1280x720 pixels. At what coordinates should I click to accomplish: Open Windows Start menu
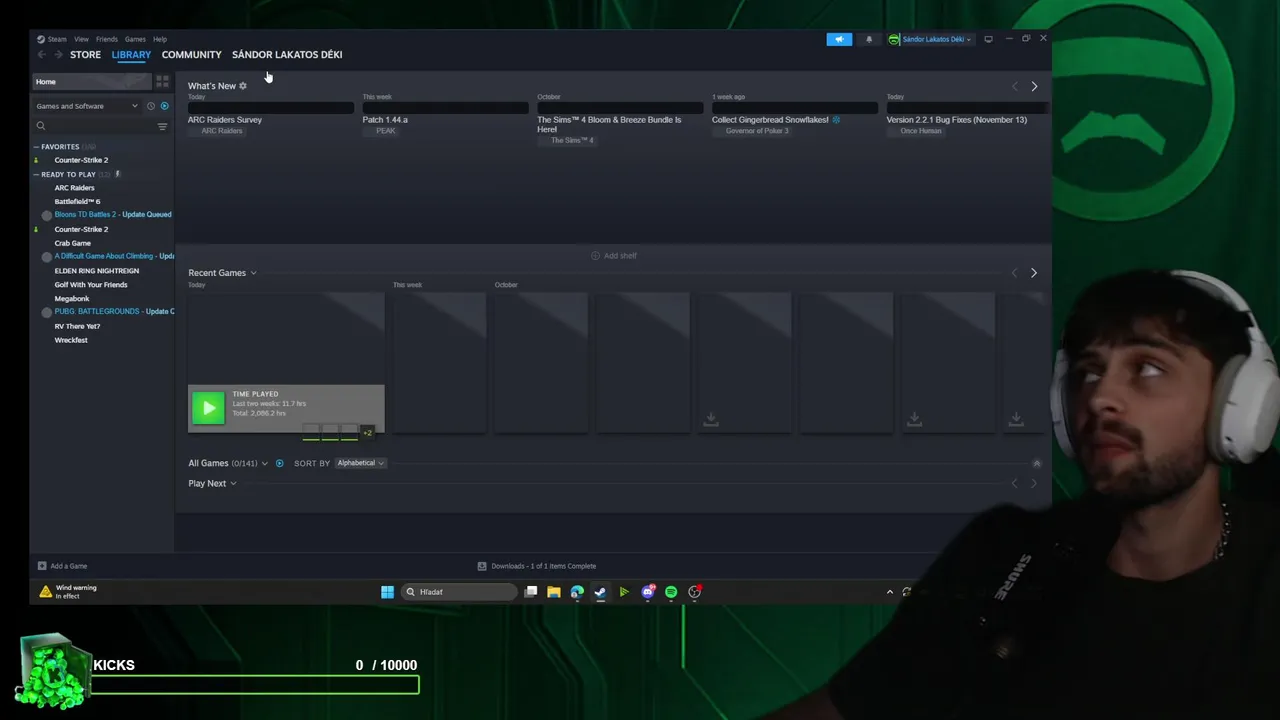387,592
